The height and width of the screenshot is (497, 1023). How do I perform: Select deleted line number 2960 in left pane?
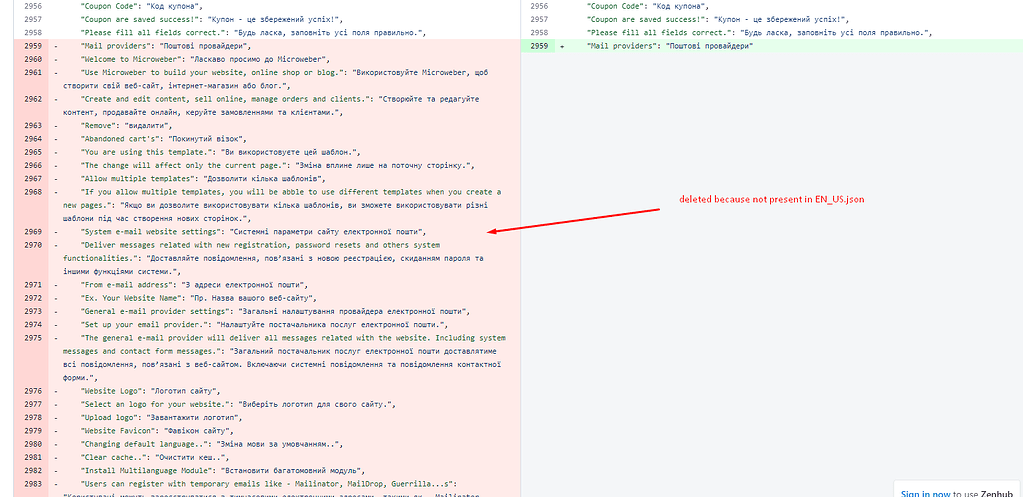(x=32, y=59)
